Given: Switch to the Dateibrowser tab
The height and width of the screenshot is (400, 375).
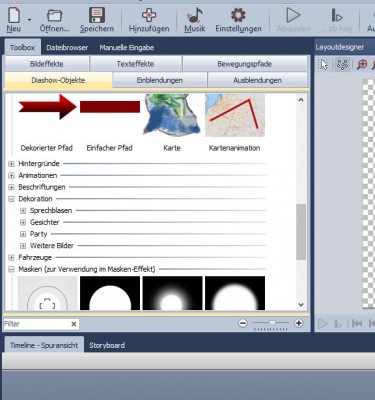Looking at the screenshot, I should [67, 48].
